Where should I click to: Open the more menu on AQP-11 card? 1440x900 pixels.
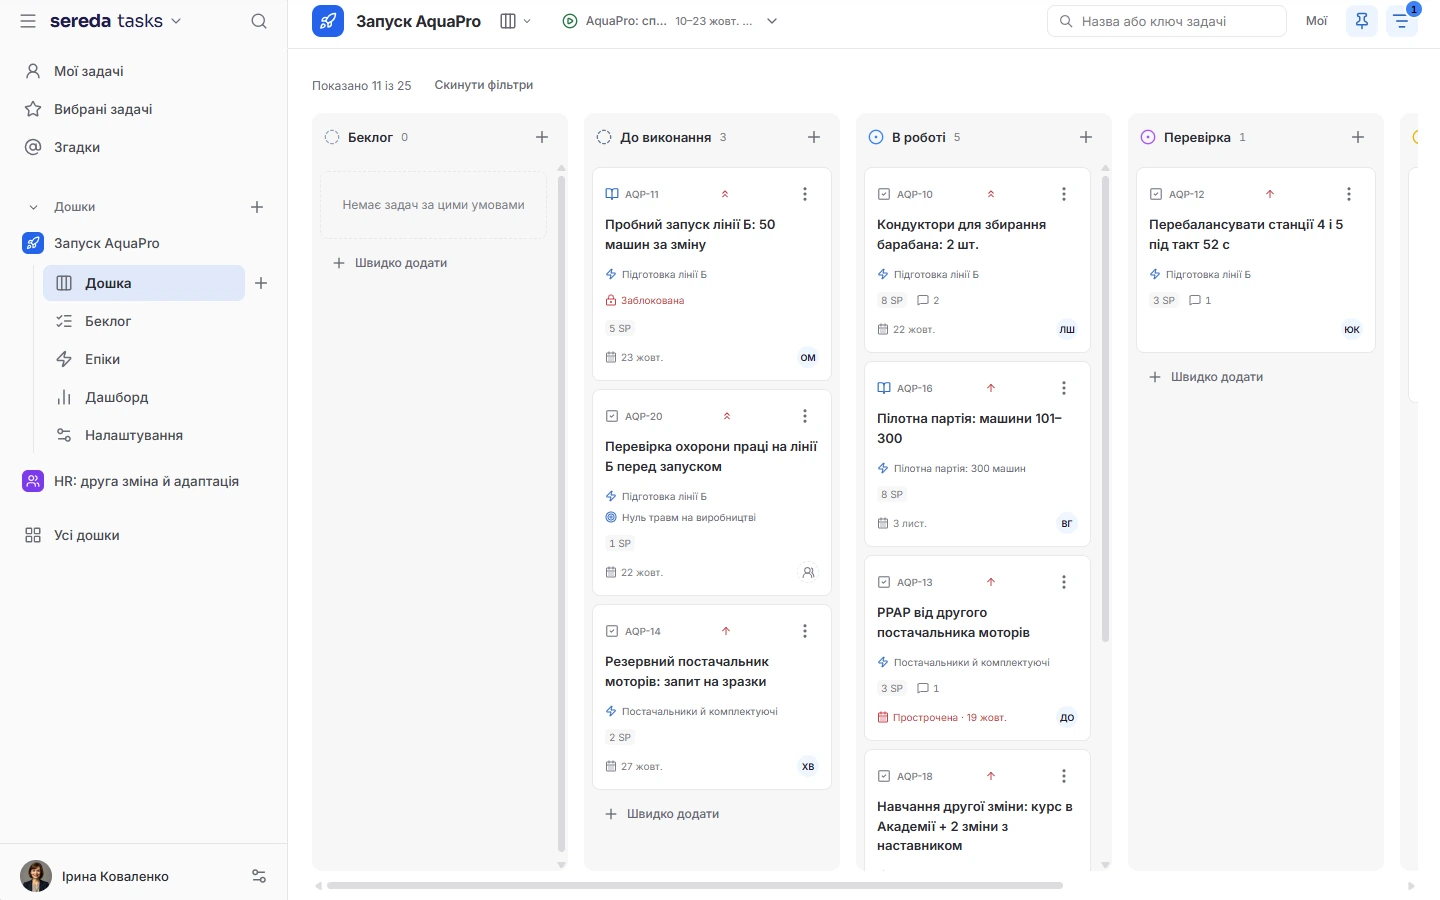805,194
